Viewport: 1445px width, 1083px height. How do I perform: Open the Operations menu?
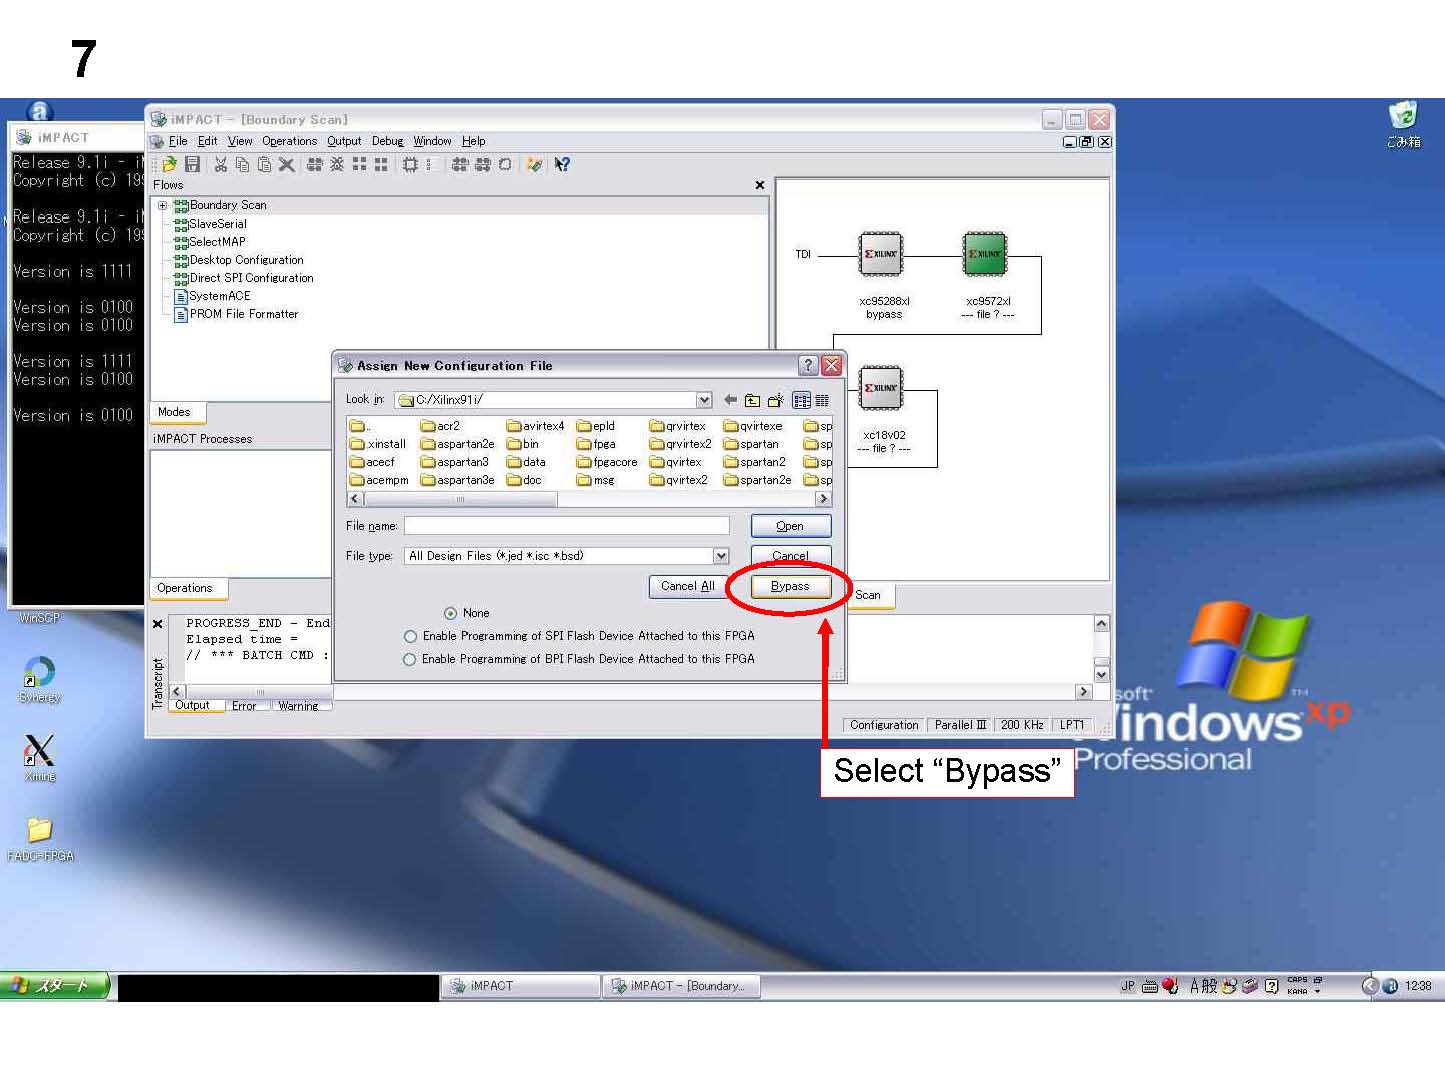[289, 141]
